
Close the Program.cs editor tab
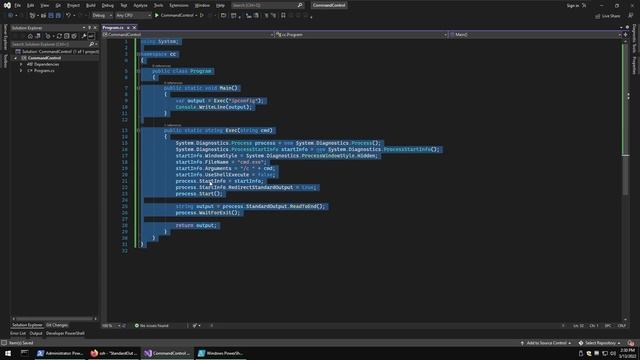134,27
